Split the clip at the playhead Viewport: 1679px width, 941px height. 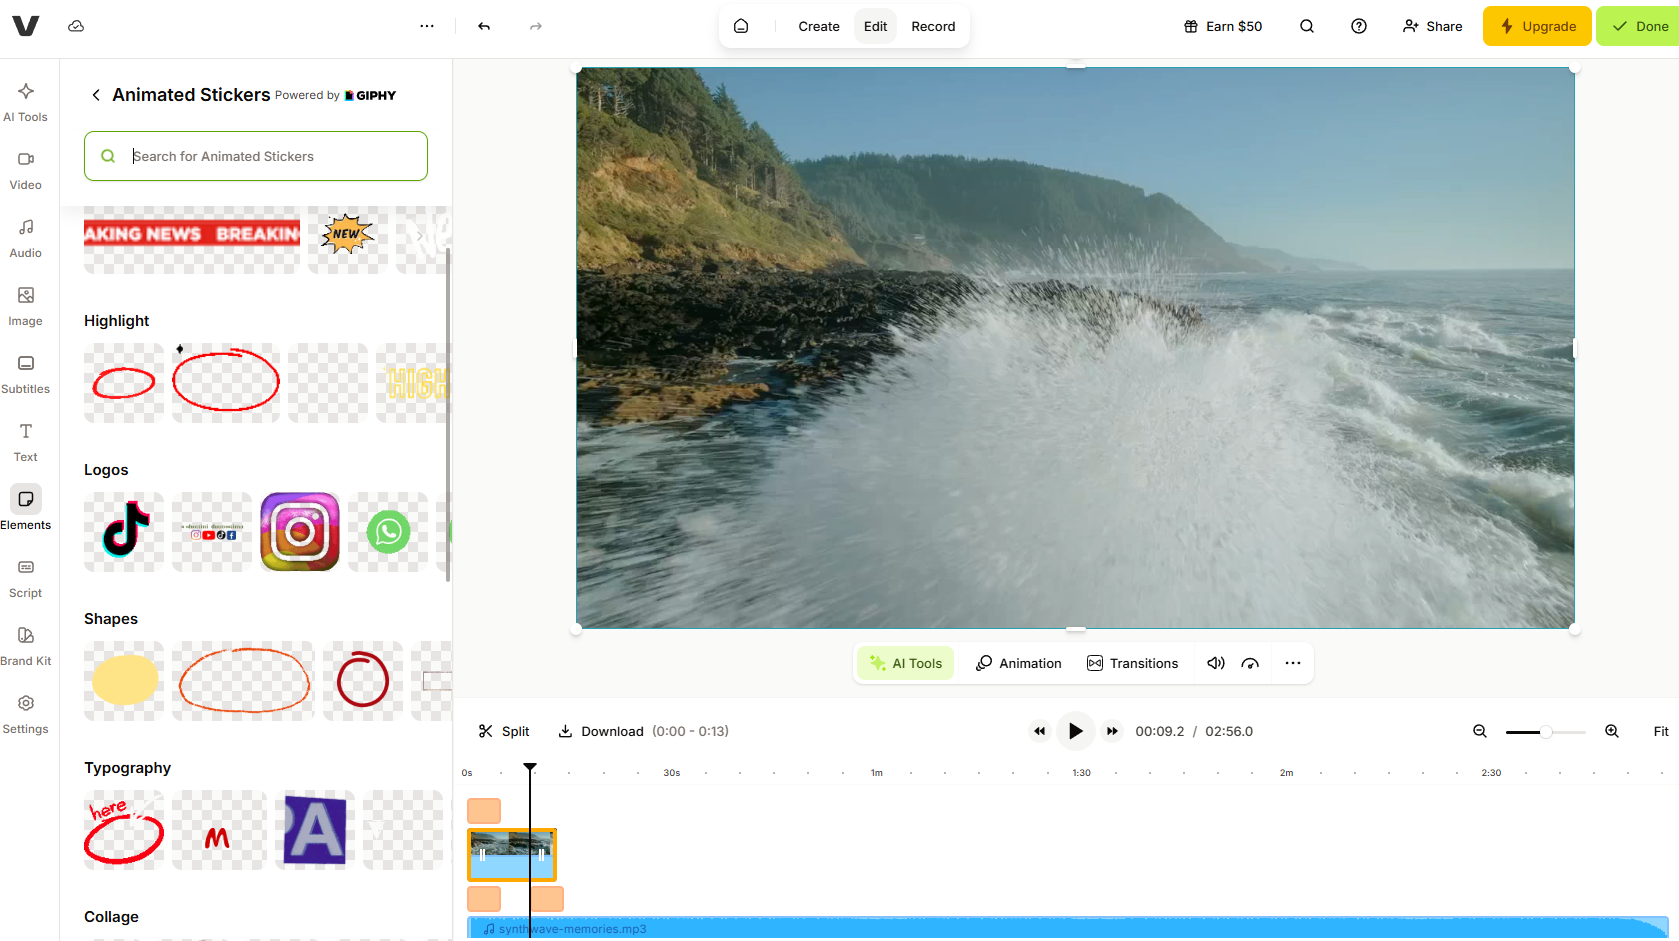[x=504, y=731]
